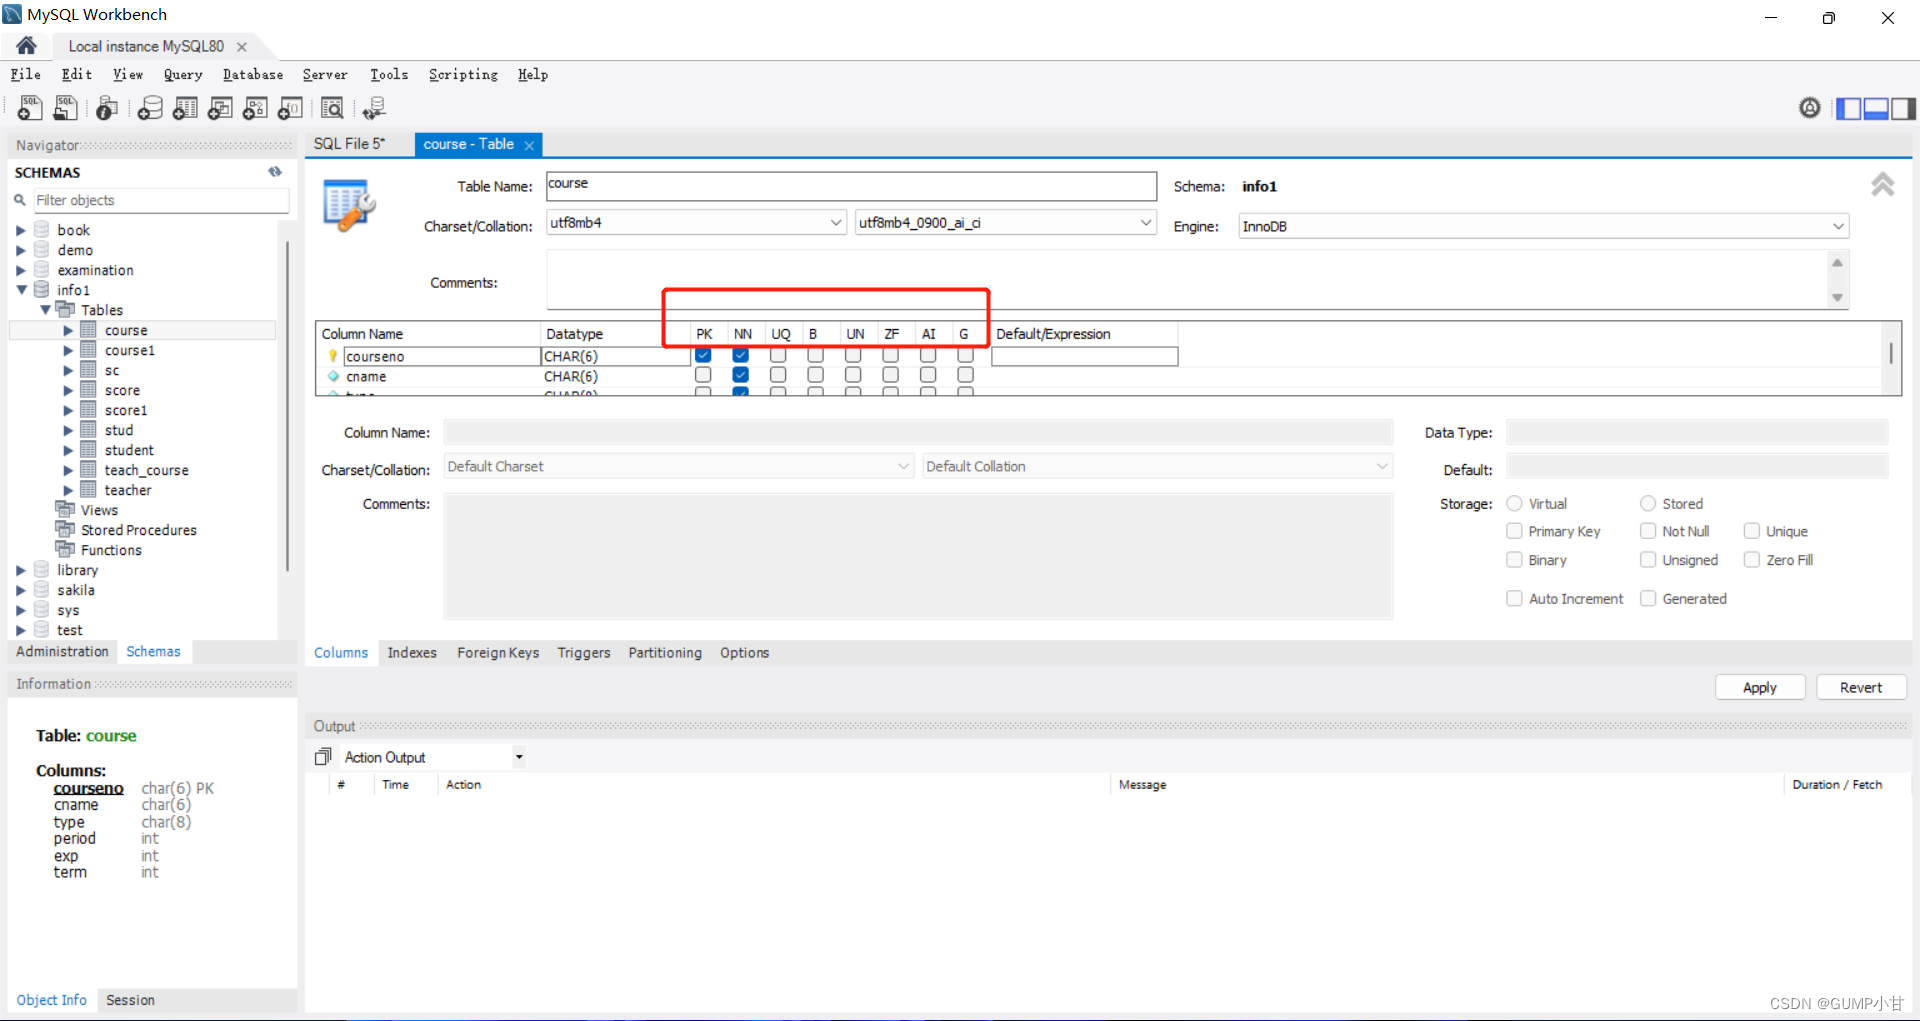The width and height of the screenshot is (1920, 1021).
Task: Click the Apply button
Action: pyautogui.click(x=1760, y=687)
